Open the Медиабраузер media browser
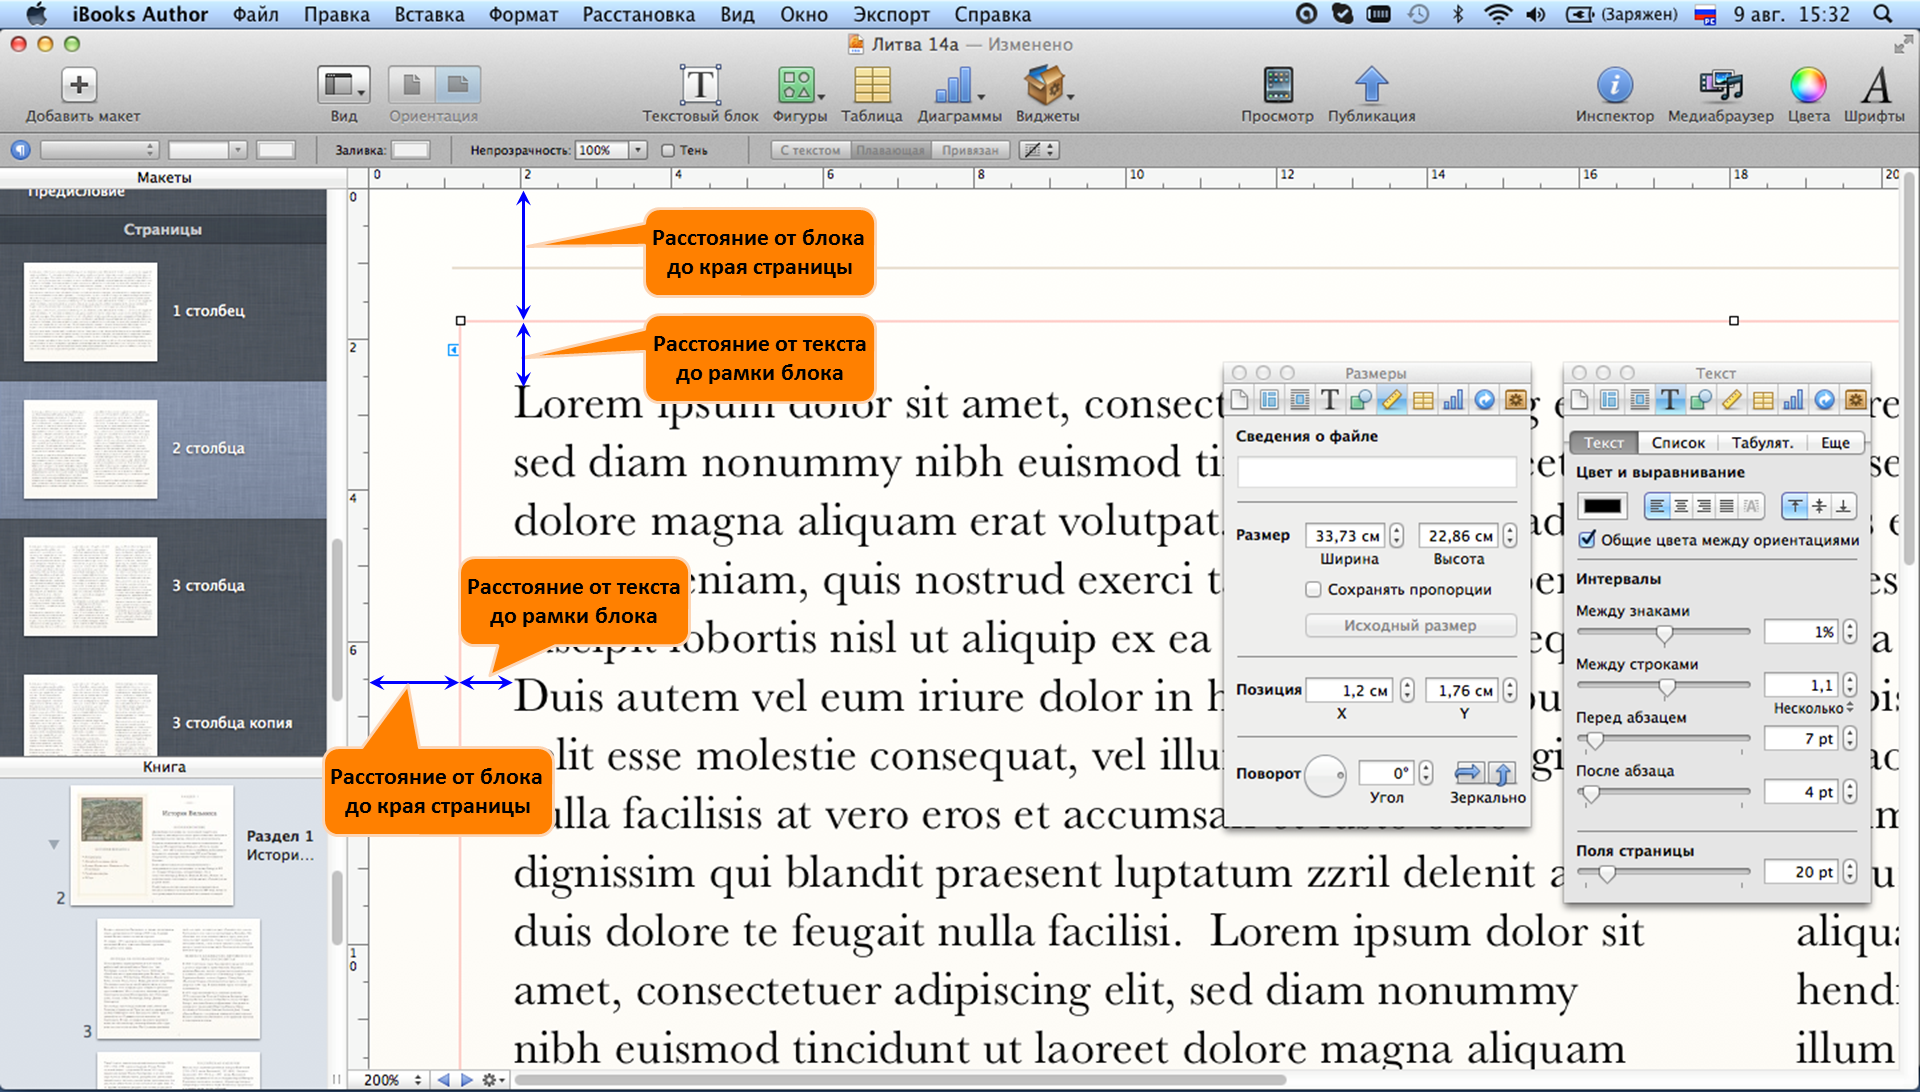 coord(1720,85)
